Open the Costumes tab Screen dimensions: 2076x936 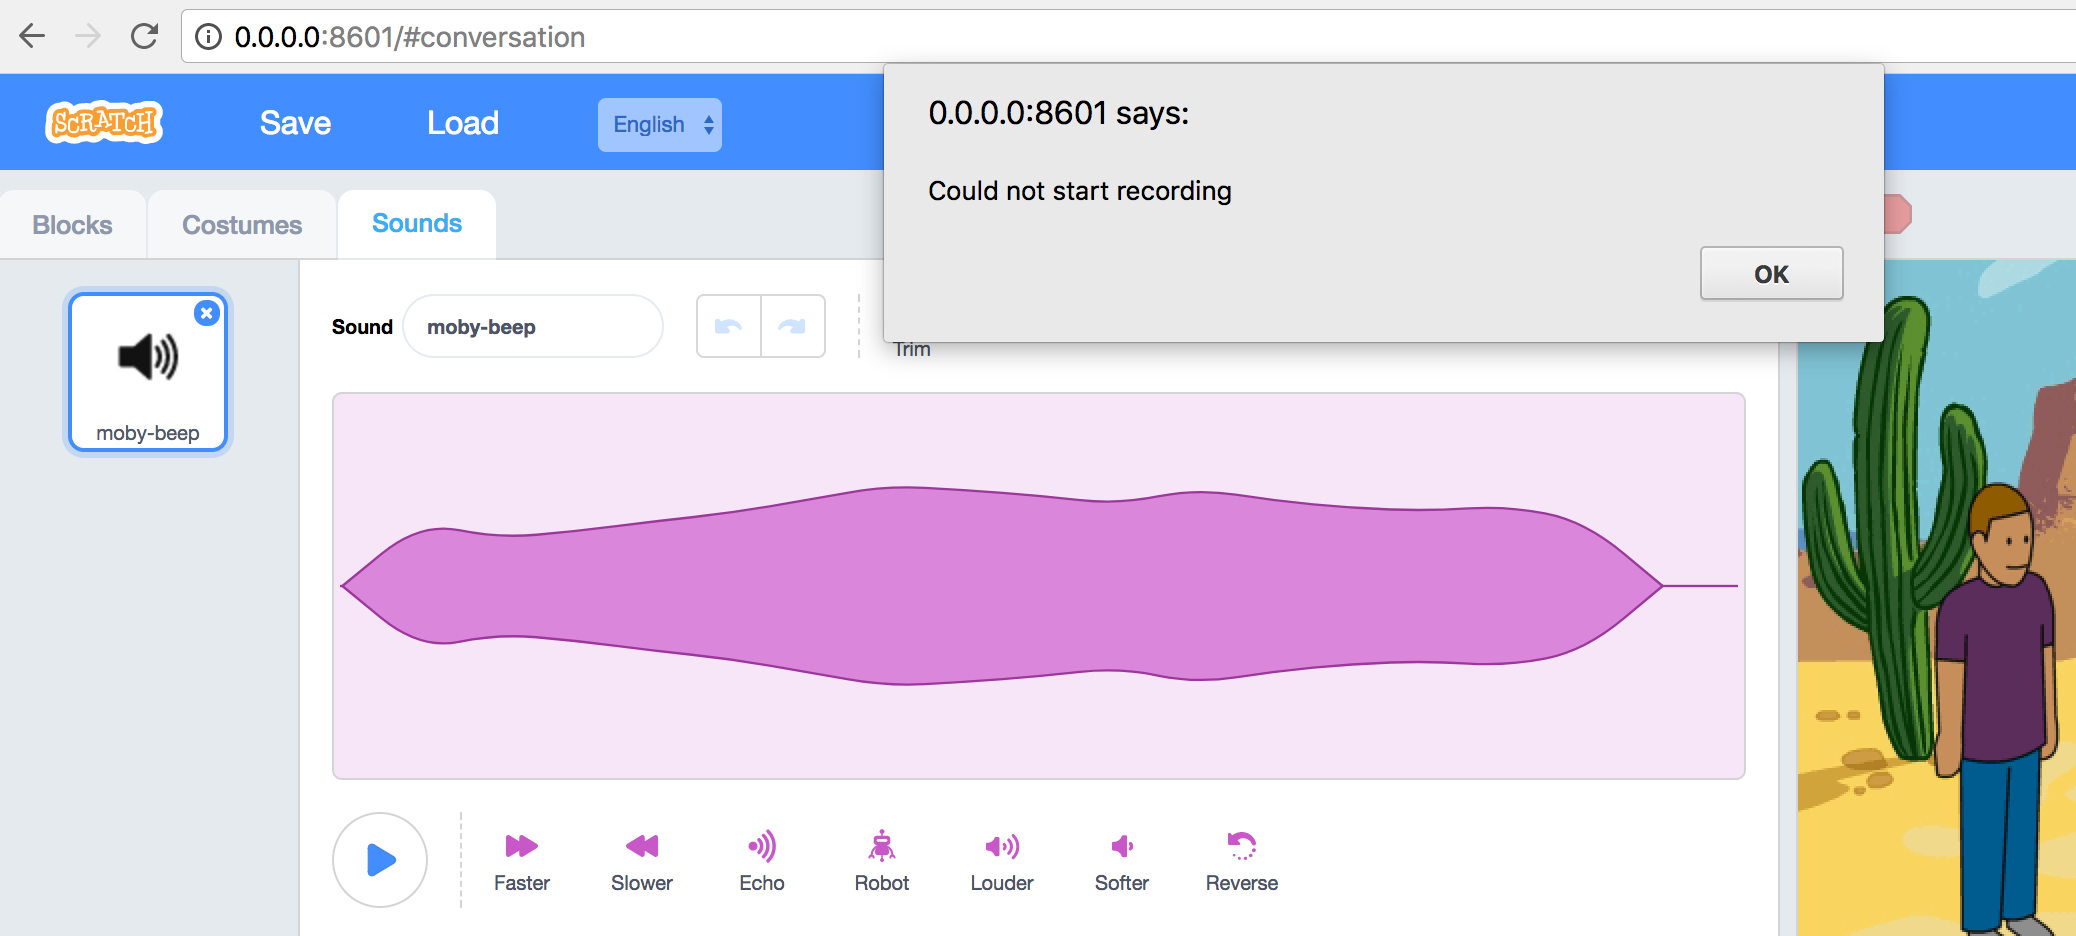(x=241, y=224)
